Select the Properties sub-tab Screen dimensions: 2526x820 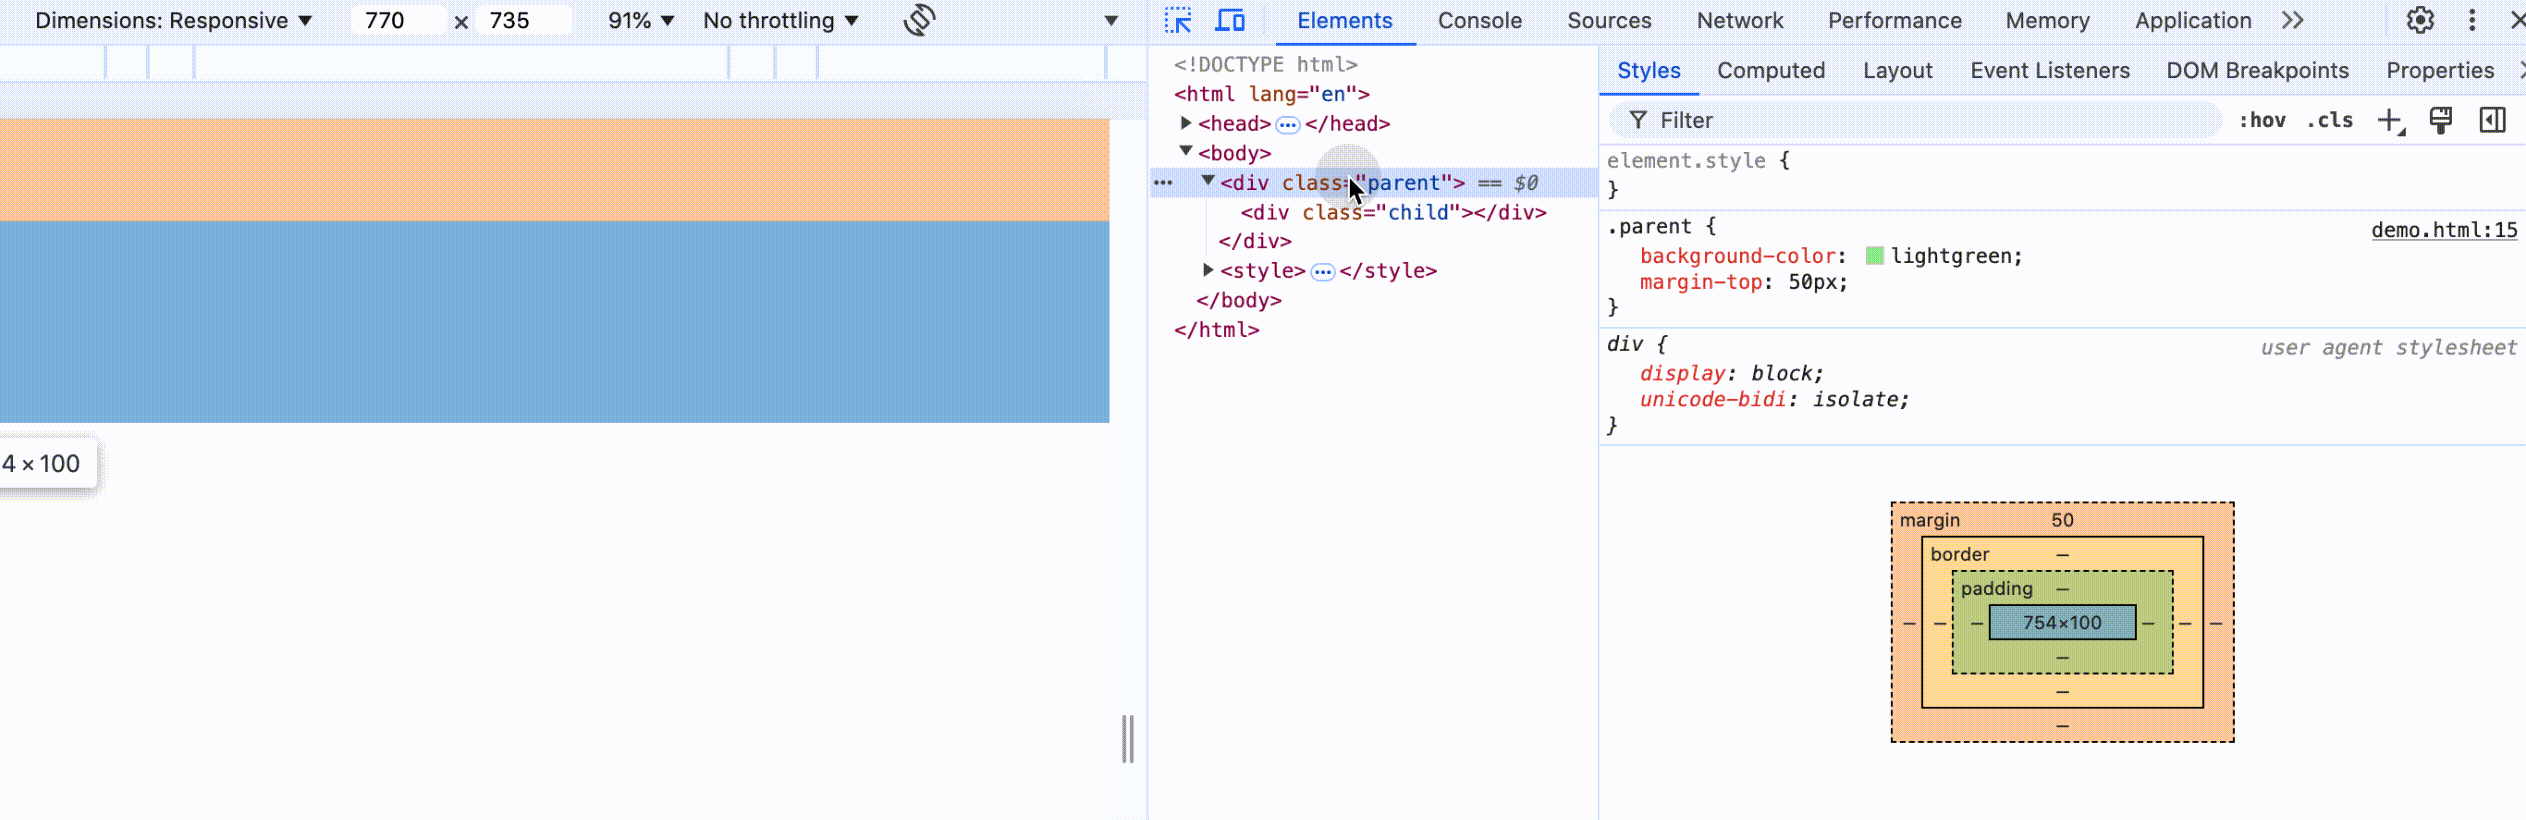click(x=2440, y=71)
